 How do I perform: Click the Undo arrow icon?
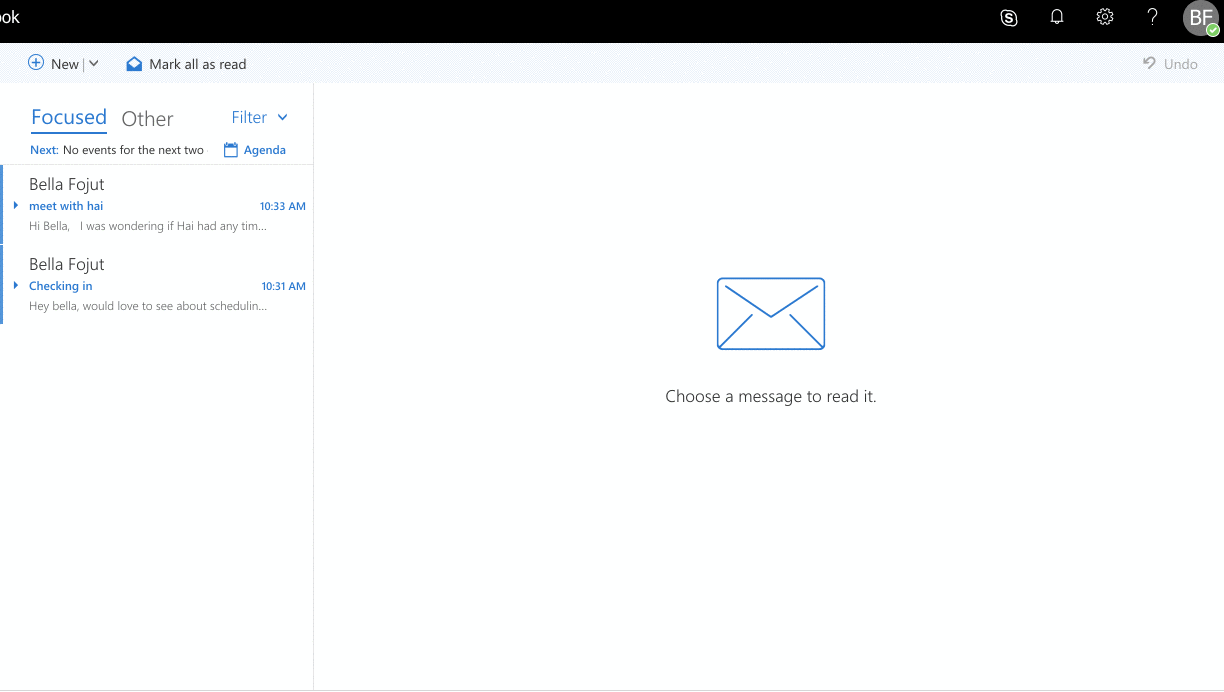(1150, 63)
